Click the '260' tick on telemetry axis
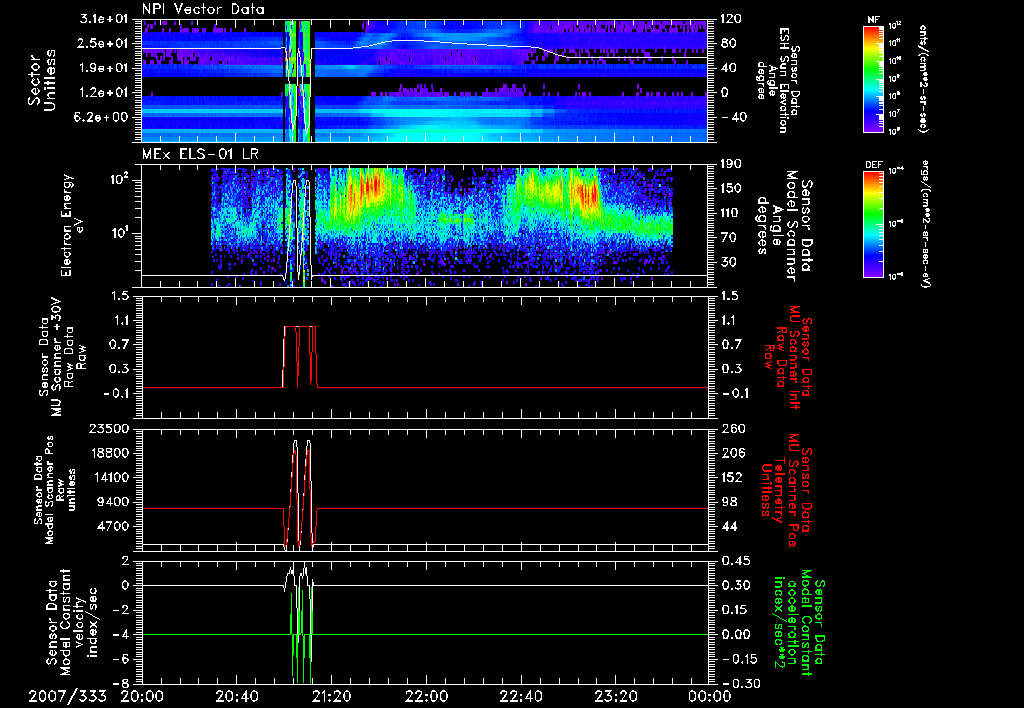The image size is (1024, 708). pyautogui.click(x=732, y=429)
